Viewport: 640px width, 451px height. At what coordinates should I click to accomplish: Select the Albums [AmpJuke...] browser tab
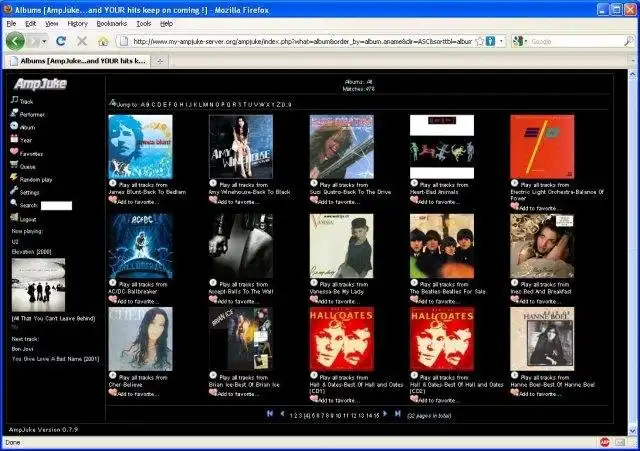pos(78,61)
